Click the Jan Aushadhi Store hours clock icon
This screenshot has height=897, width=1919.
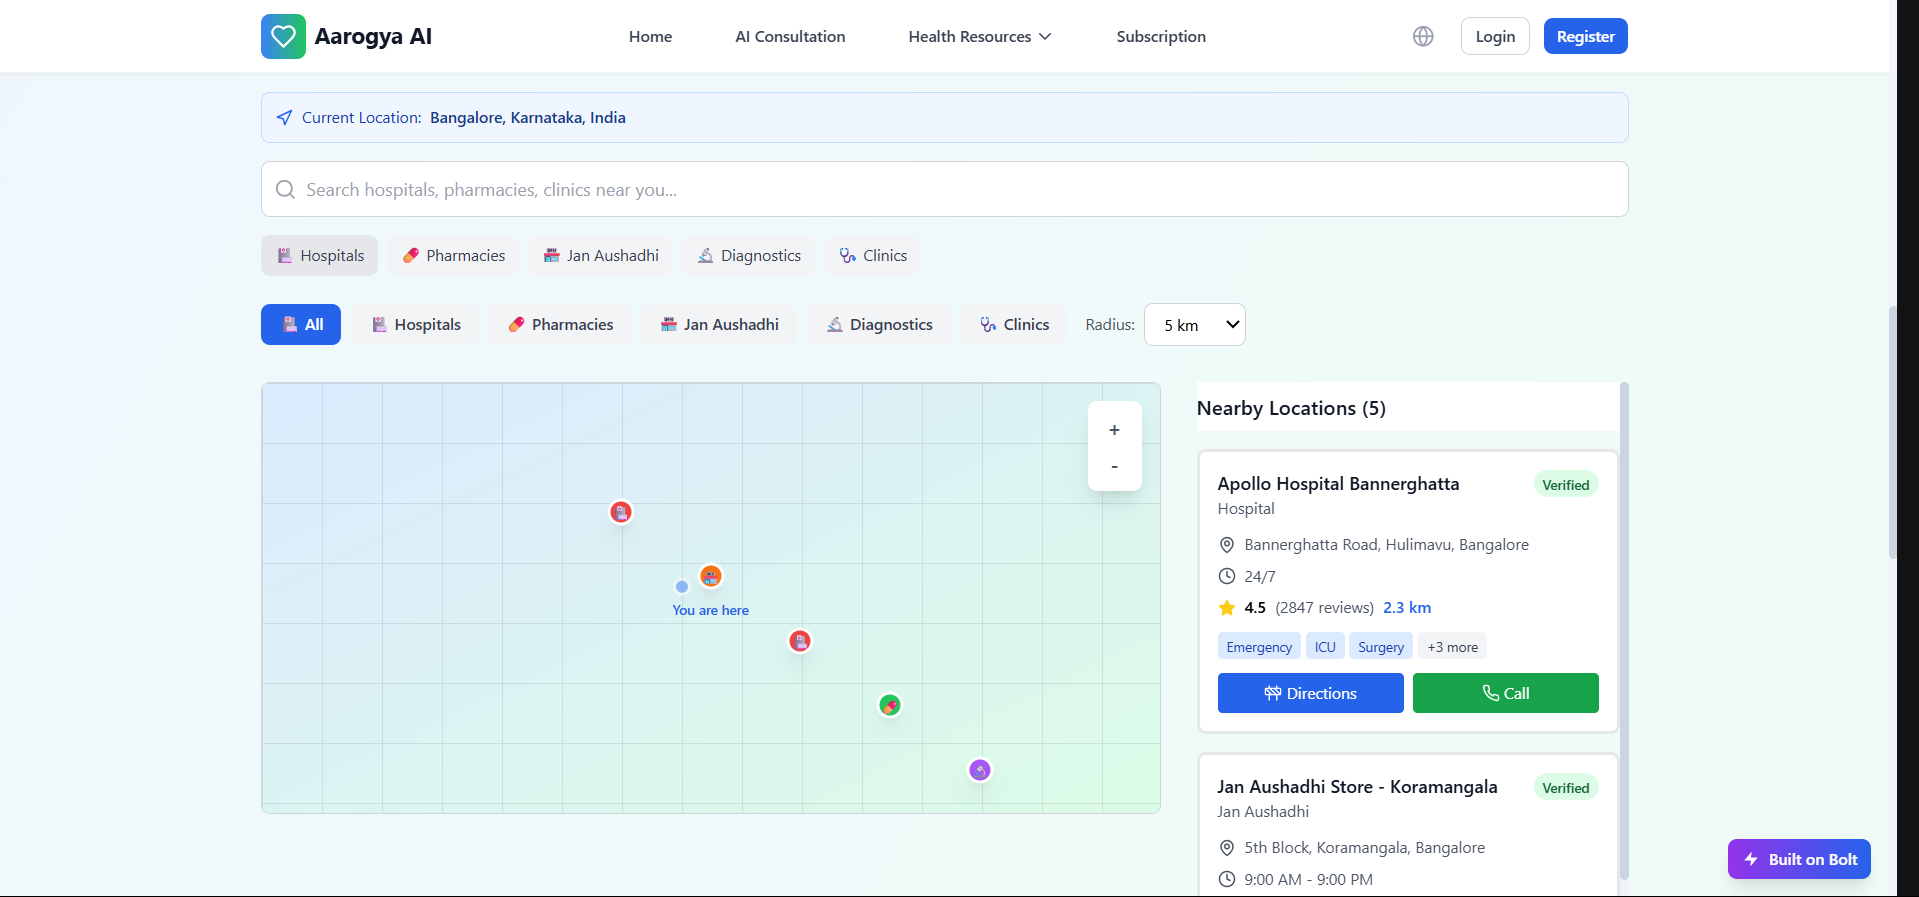tap(1227, 880)
